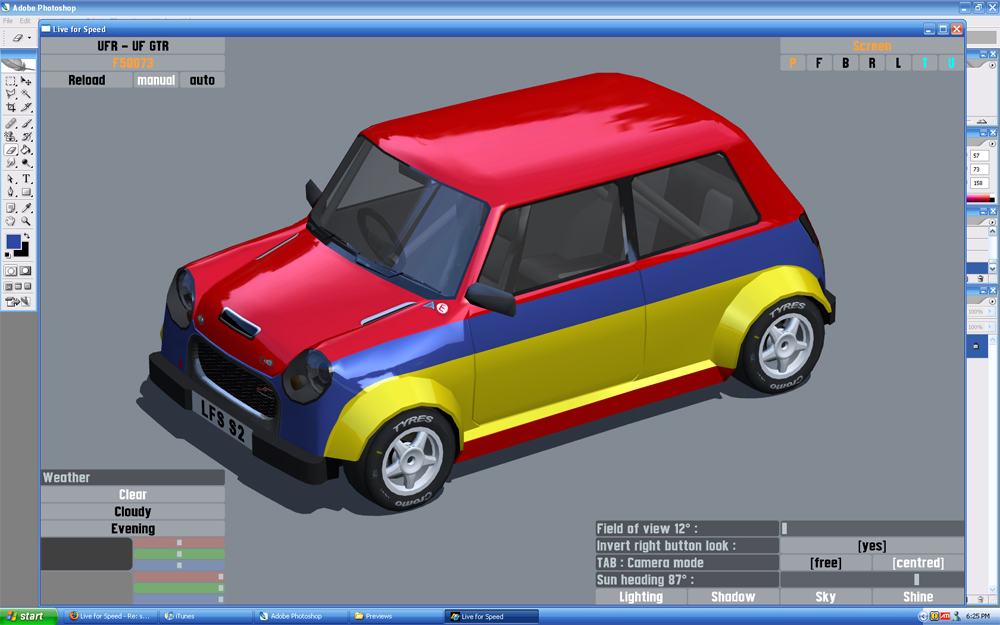This screenshot has width=1000, height=625.
Task: Open the opacity 100% slider arrow
Action: 992,312
